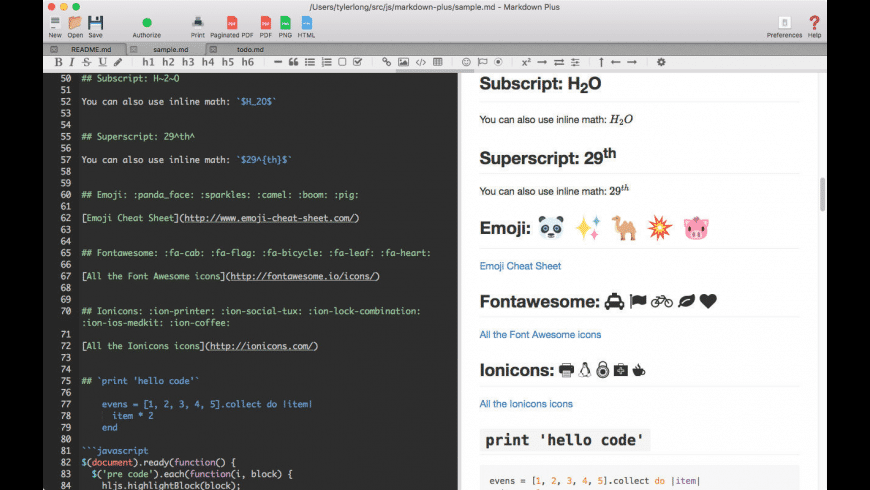This screenshot has height=490, width=870.
Task: Click the heart Fontawesome icon in preview
Action: pos(708,301)
